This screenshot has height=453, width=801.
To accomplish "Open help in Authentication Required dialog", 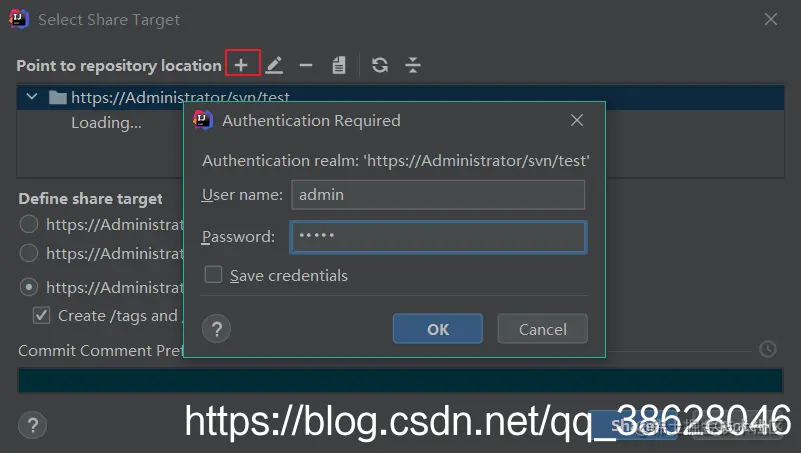I will pyautogui.click(x=217, y=329).
